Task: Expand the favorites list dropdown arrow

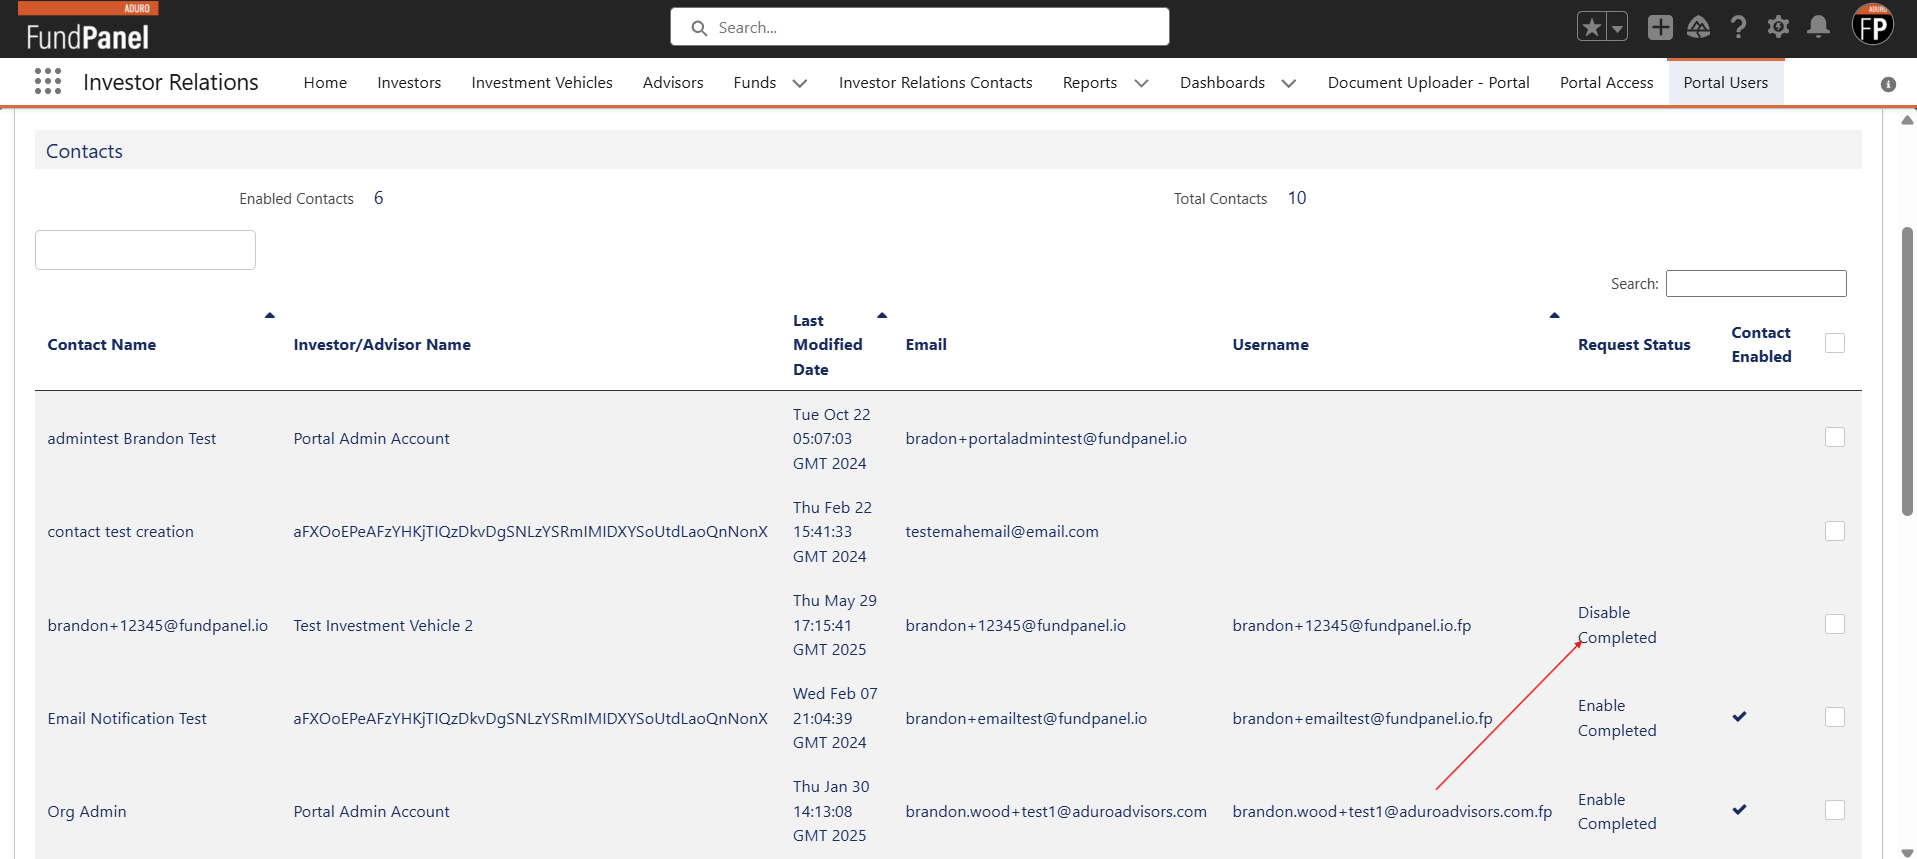Action: 1617,27
